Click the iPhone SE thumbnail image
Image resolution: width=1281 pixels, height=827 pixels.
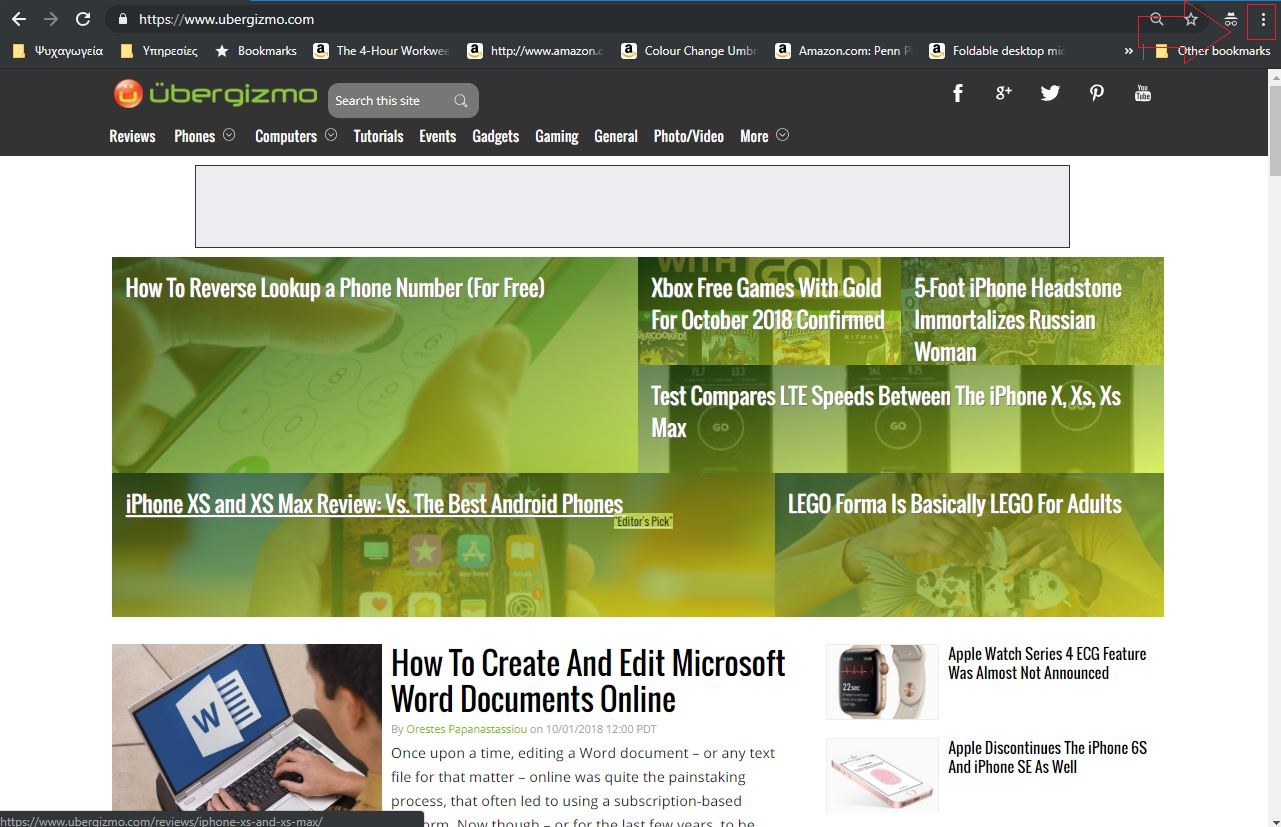(x=882, y=775)
